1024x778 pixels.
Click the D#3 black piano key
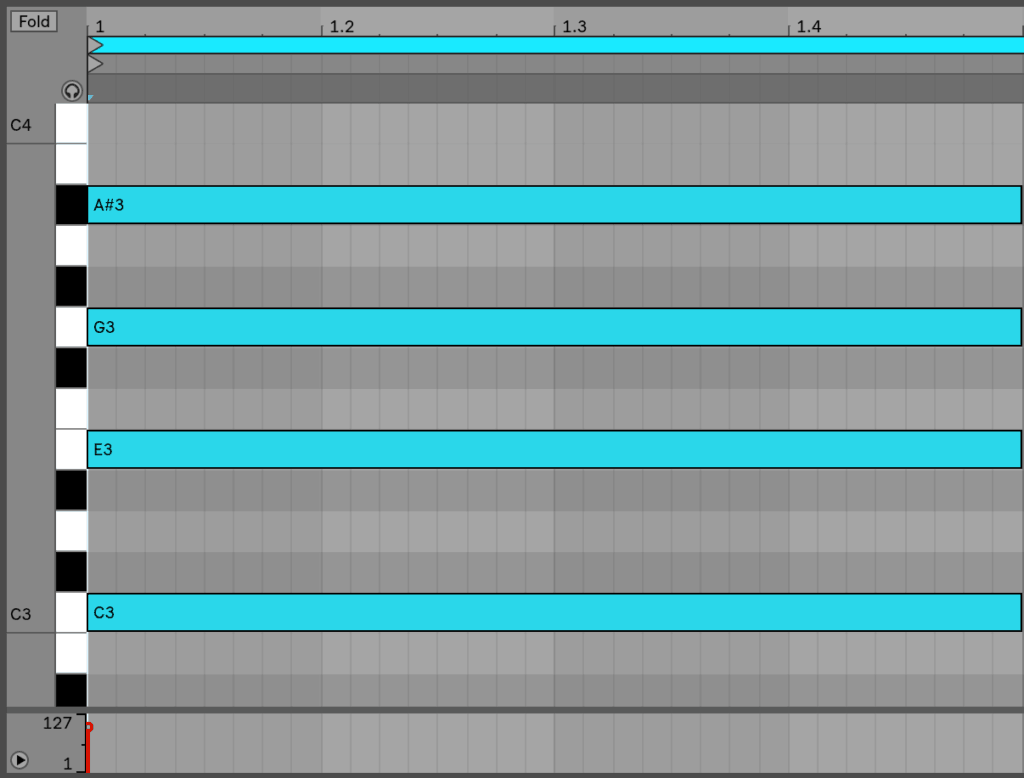[x=71, y=490]
